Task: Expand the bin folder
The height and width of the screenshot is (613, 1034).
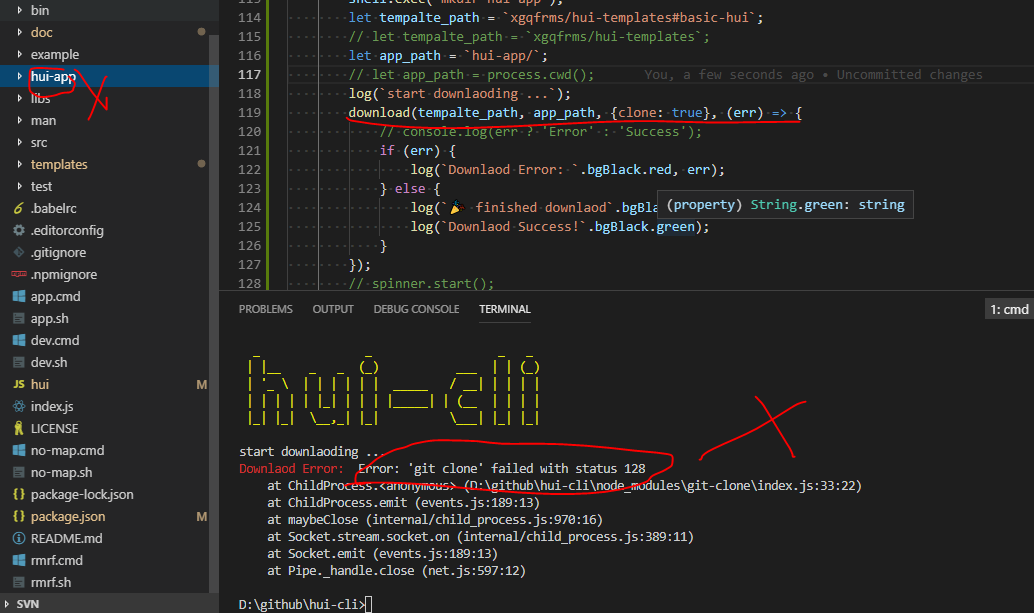Action: pos(19,10)
